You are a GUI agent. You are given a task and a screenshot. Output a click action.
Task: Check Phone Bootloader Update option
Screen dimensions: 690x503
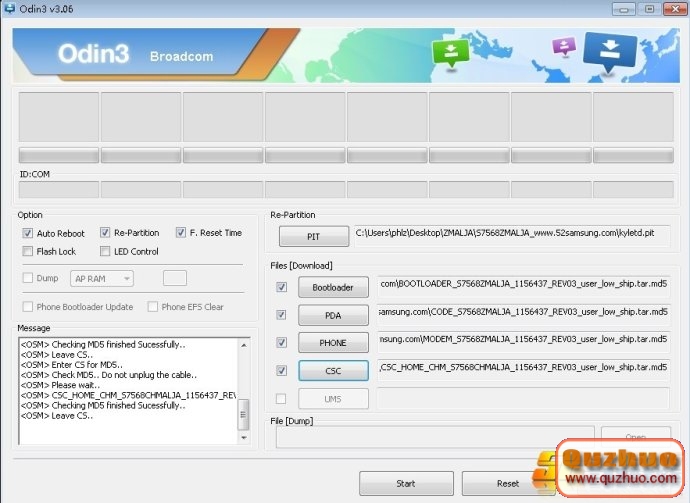coord(28,306)
